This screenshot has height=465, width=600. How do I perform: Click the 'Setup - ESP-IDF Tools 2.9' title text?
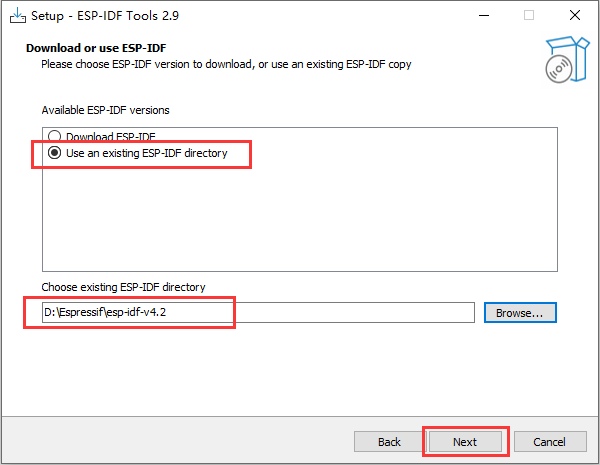click(x=105, y=16)
